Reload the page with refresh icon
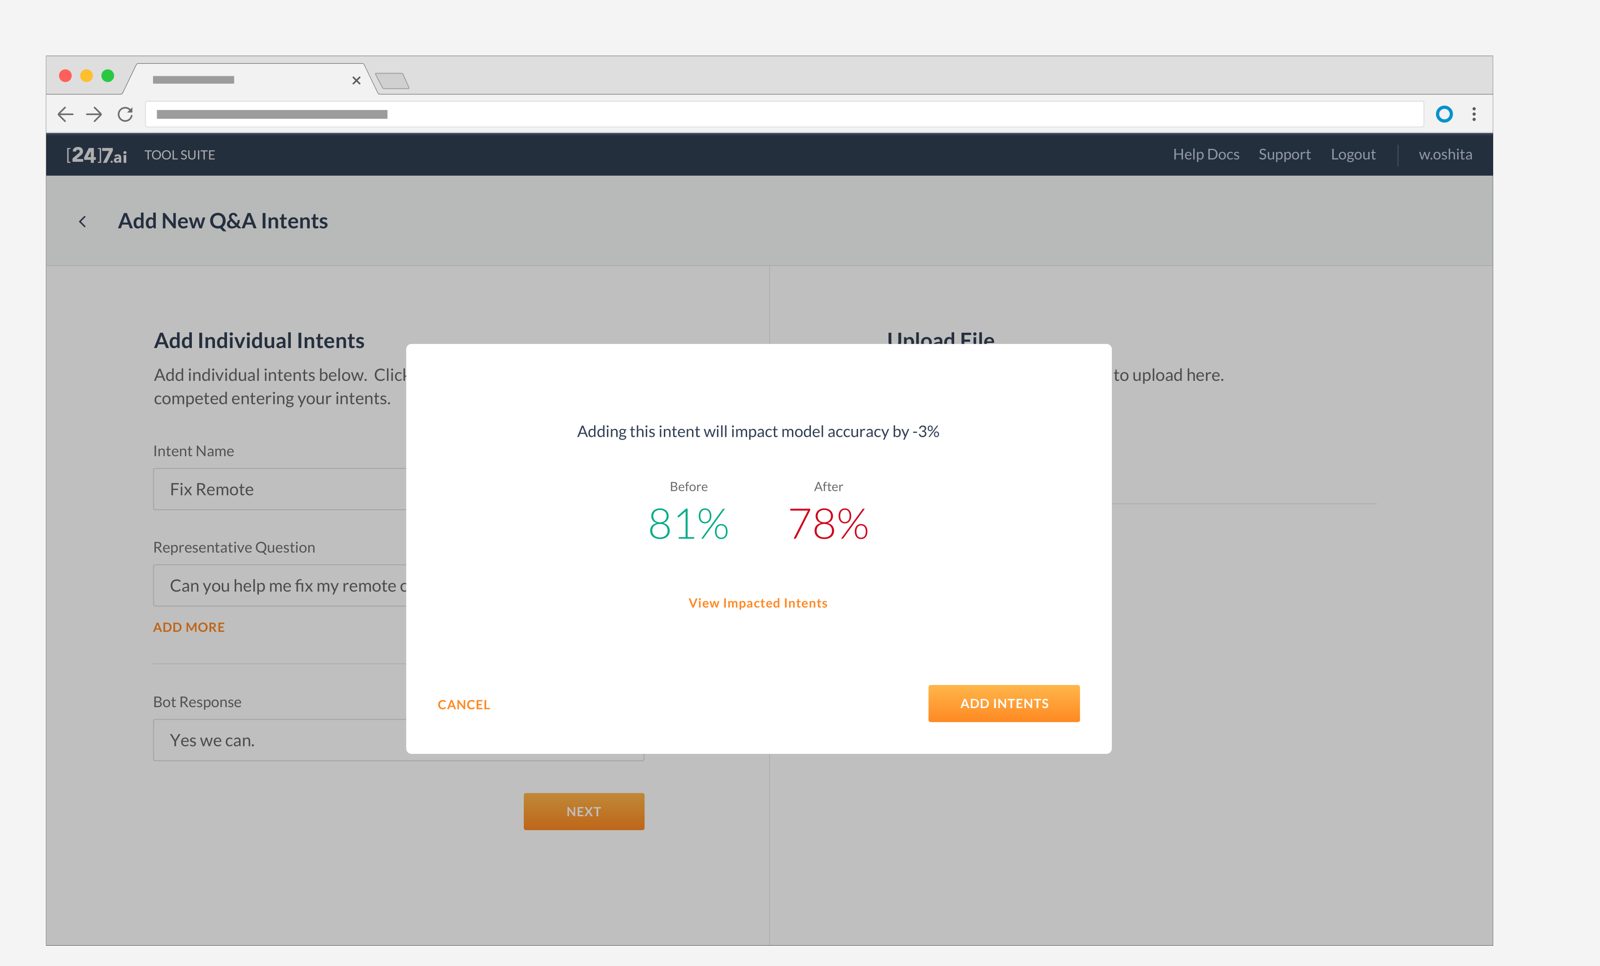This screenshot has width=1600, height=966. (x=125, y=114)
